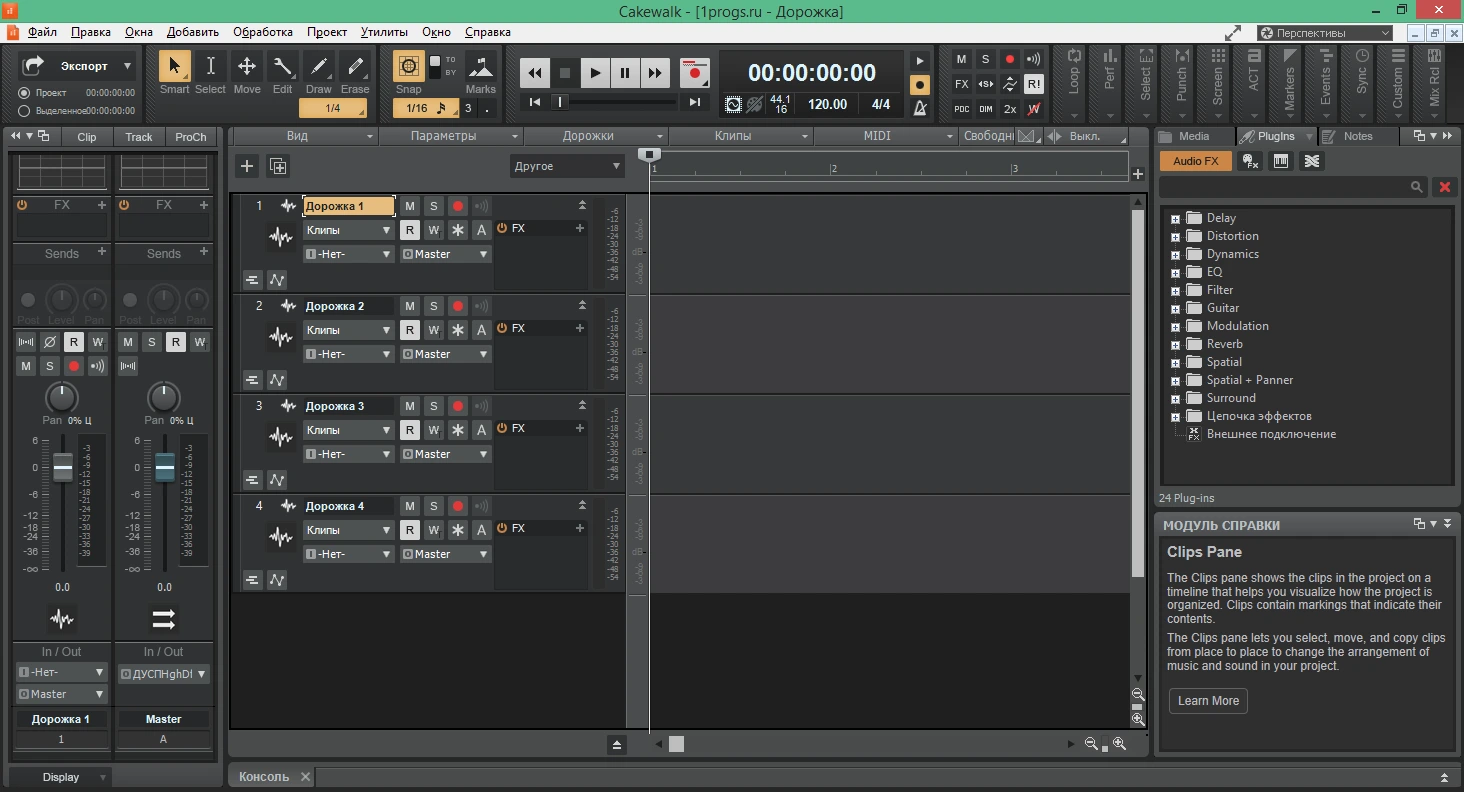Open the 1/4 draw resolution dropdown
Viewport: 1464px width, 792px height.
coord(333,108)
